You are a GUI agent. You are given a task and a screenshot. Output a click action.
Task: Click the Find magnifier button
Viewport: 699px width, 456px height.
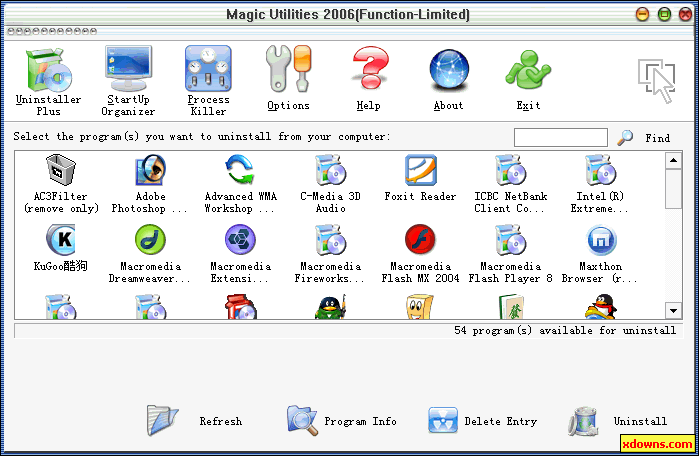tap(644, 138)
